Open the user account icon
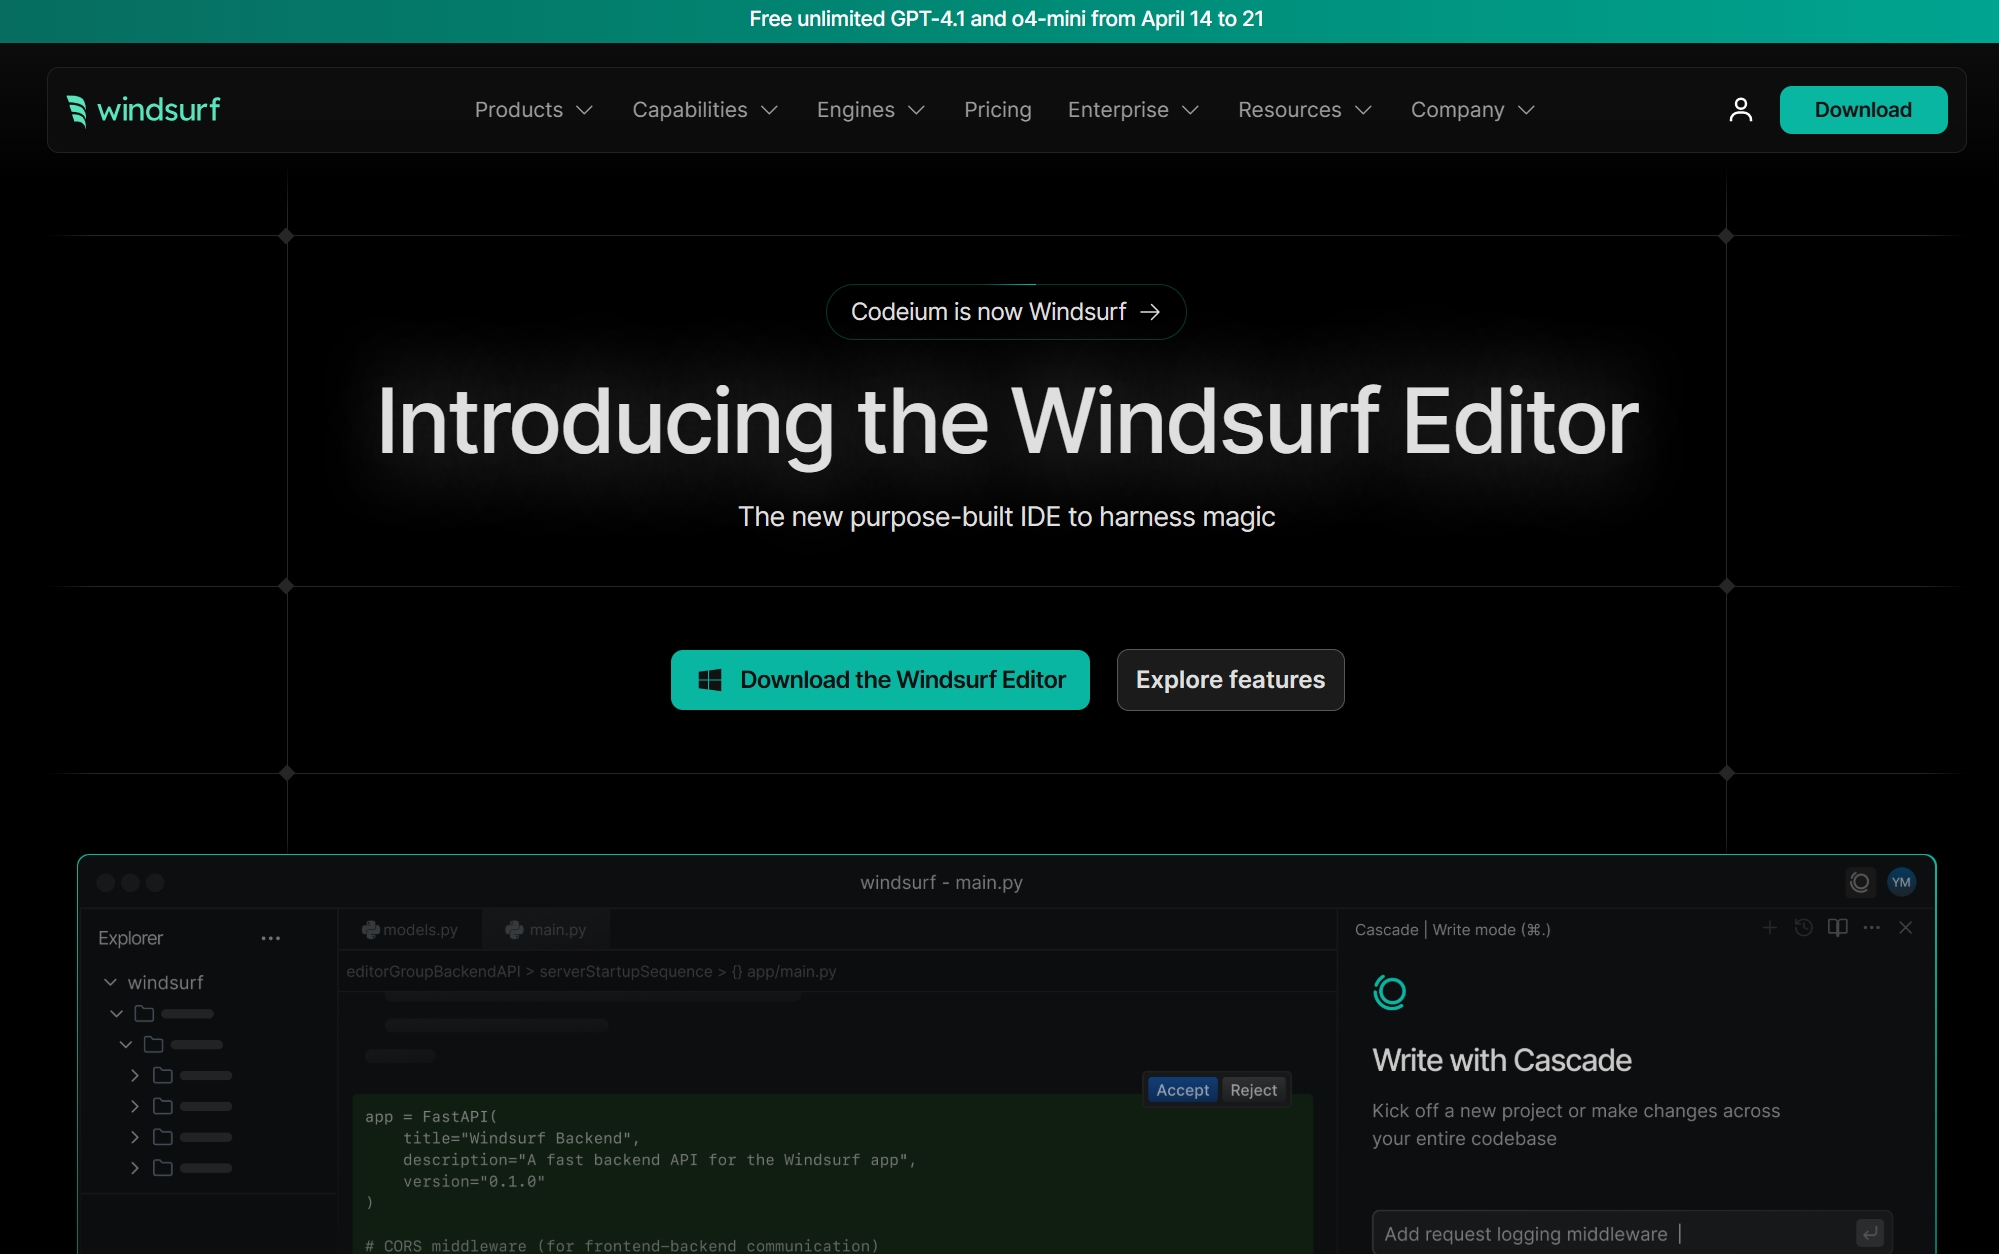The width and height of the screenshot is (1999, 1254). tap(1740, 110)
